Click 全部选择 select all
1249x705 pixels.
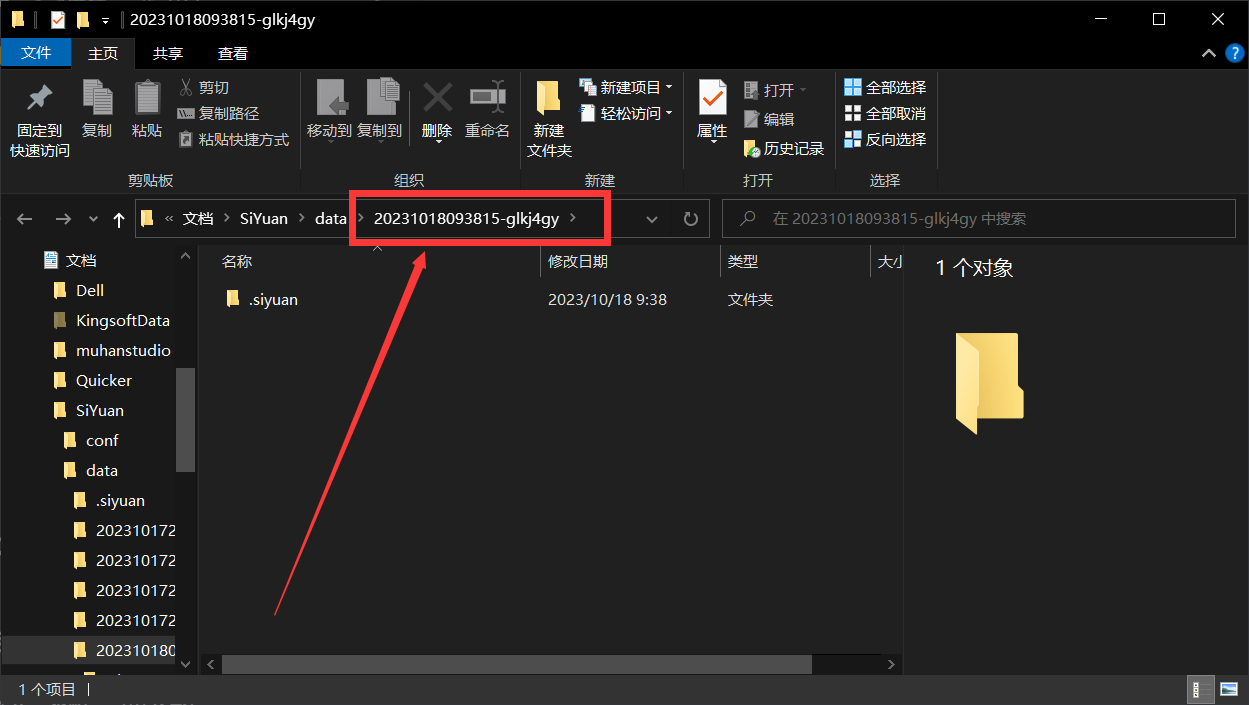tap(885, 88)
